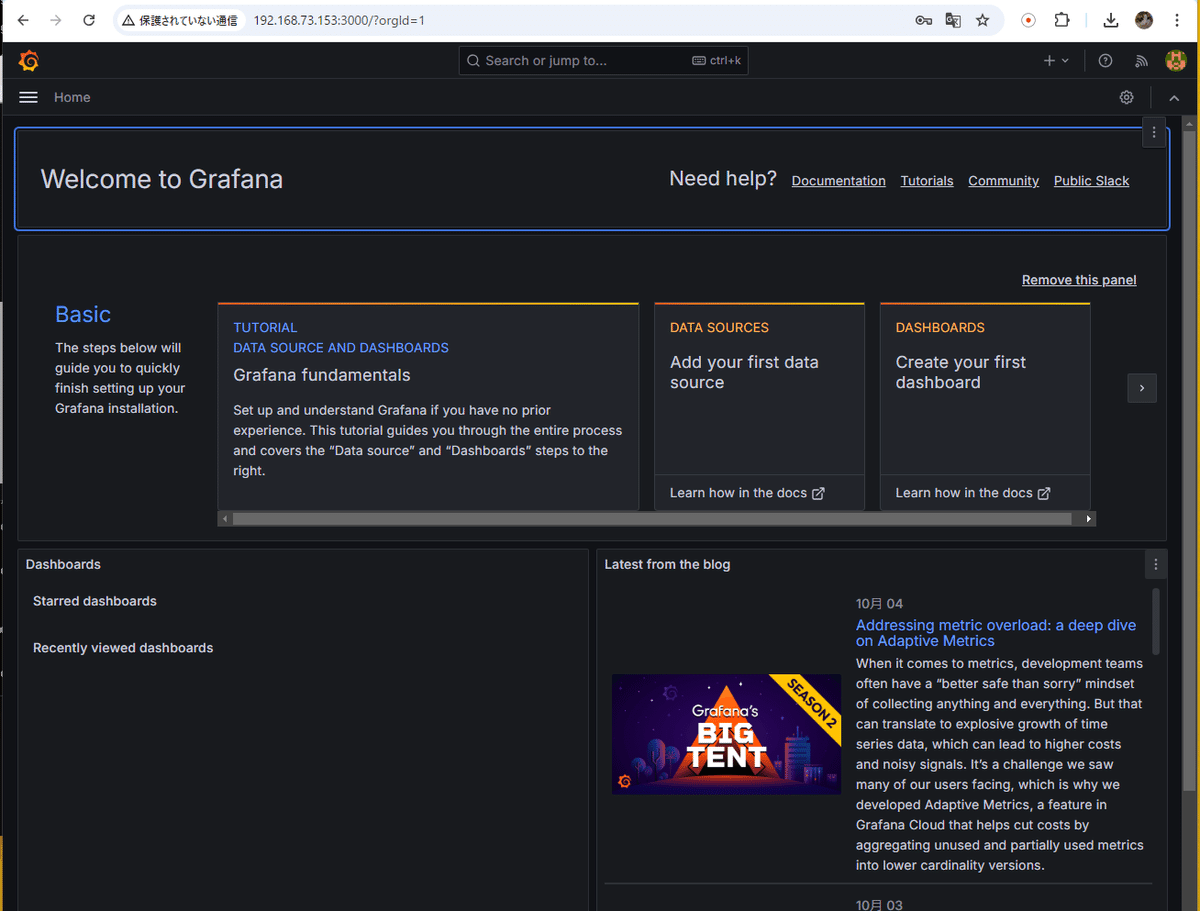Click the Big Tent blog thumbnail
Screen dimensions: 1200x911
click(x=726, y=734)
